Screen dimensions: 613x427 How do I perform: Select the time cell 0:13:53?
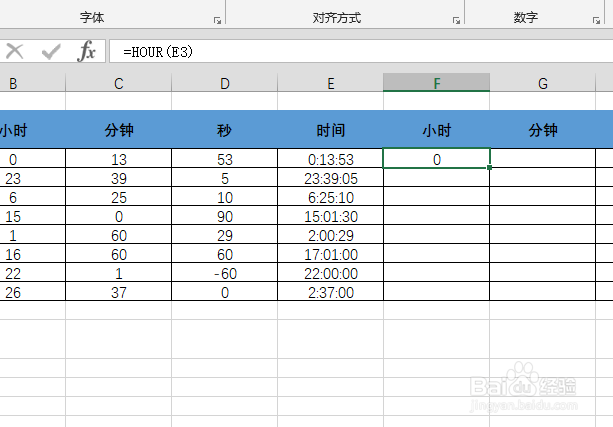pyautogui.click(x=331, y=159)
